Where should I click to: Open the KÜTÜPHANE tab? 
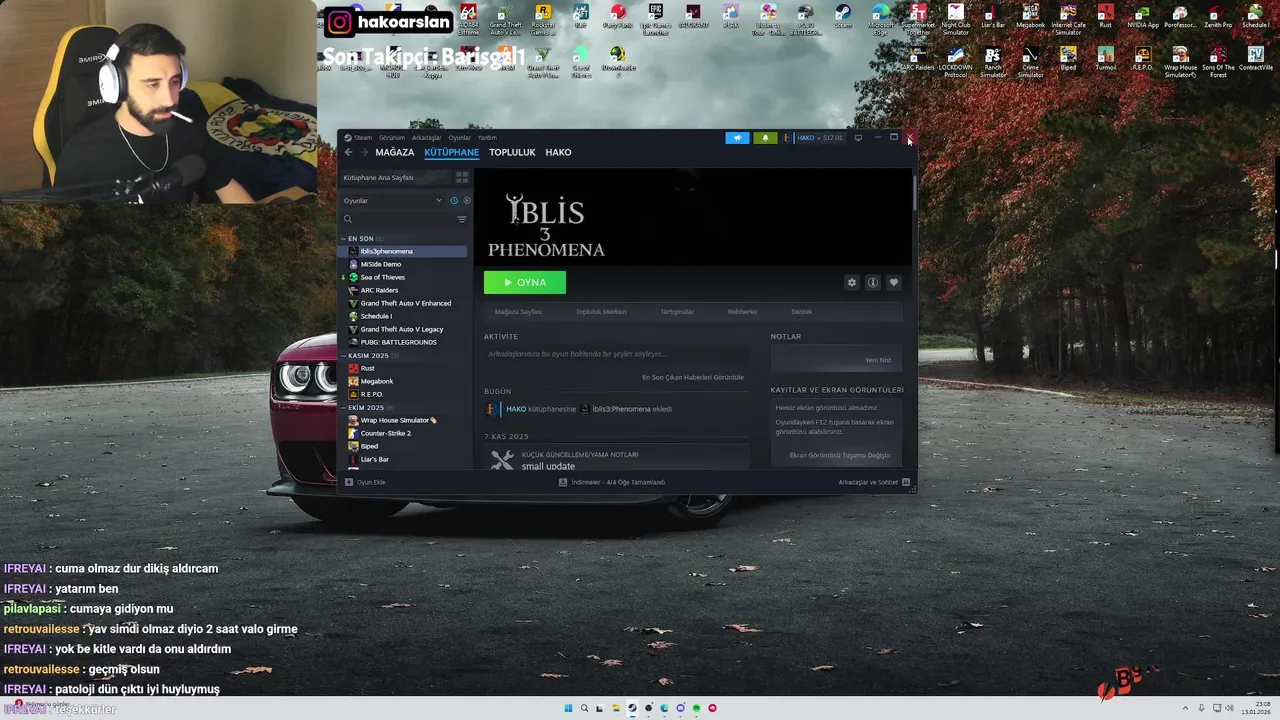451,152
